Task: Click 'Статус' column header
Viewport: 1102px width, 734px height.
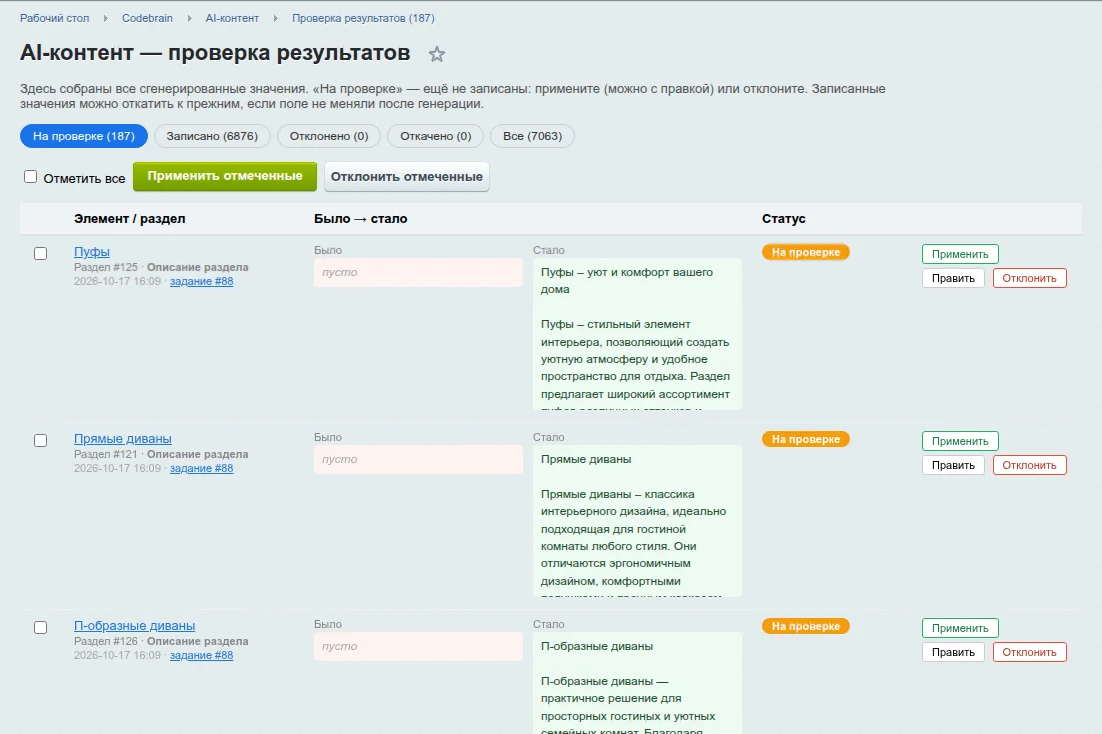Action: (x=784, y=219)
